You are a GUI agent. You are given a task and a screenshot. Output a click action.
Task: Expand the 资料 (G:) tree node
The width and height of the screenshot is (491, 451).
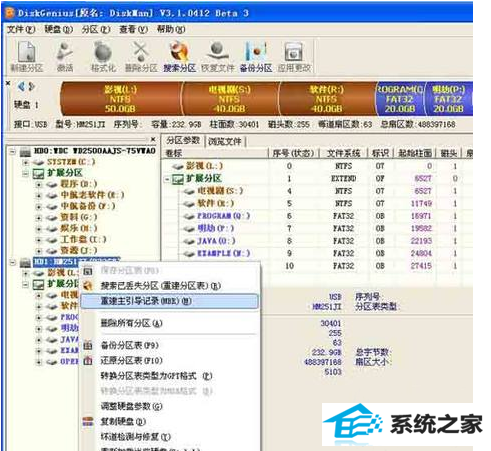(39, 218)
